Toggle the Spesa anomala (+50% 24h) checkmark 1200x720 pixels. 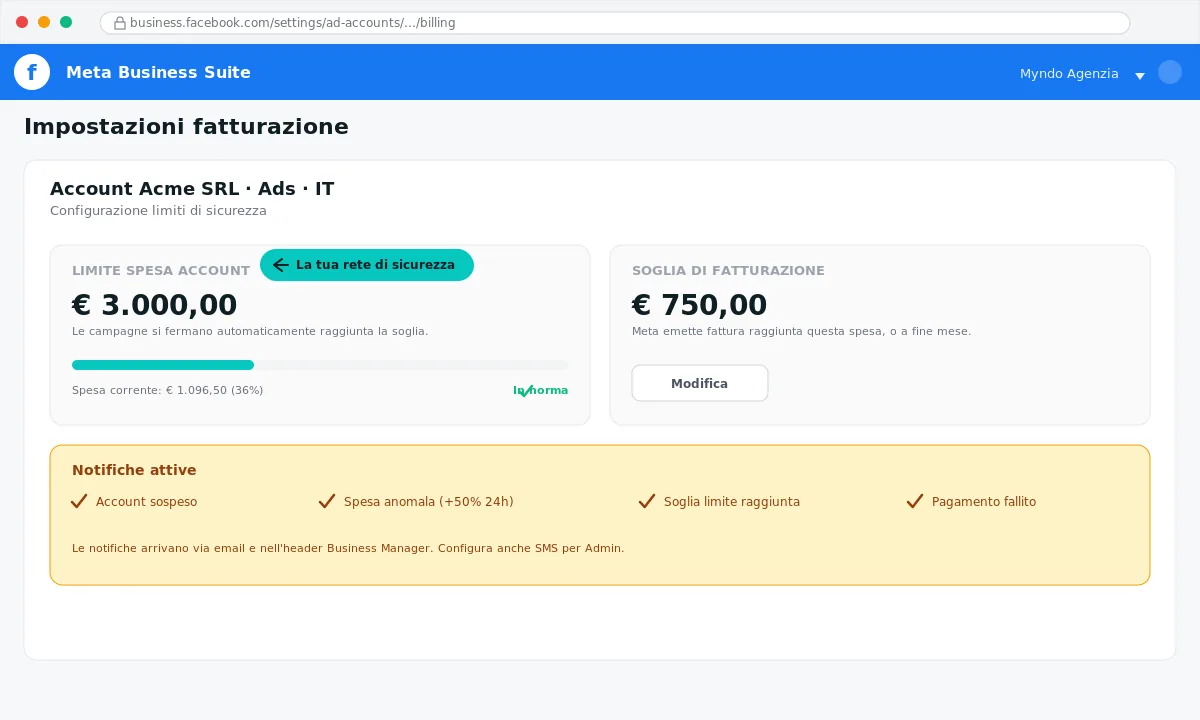coord(326,501)
